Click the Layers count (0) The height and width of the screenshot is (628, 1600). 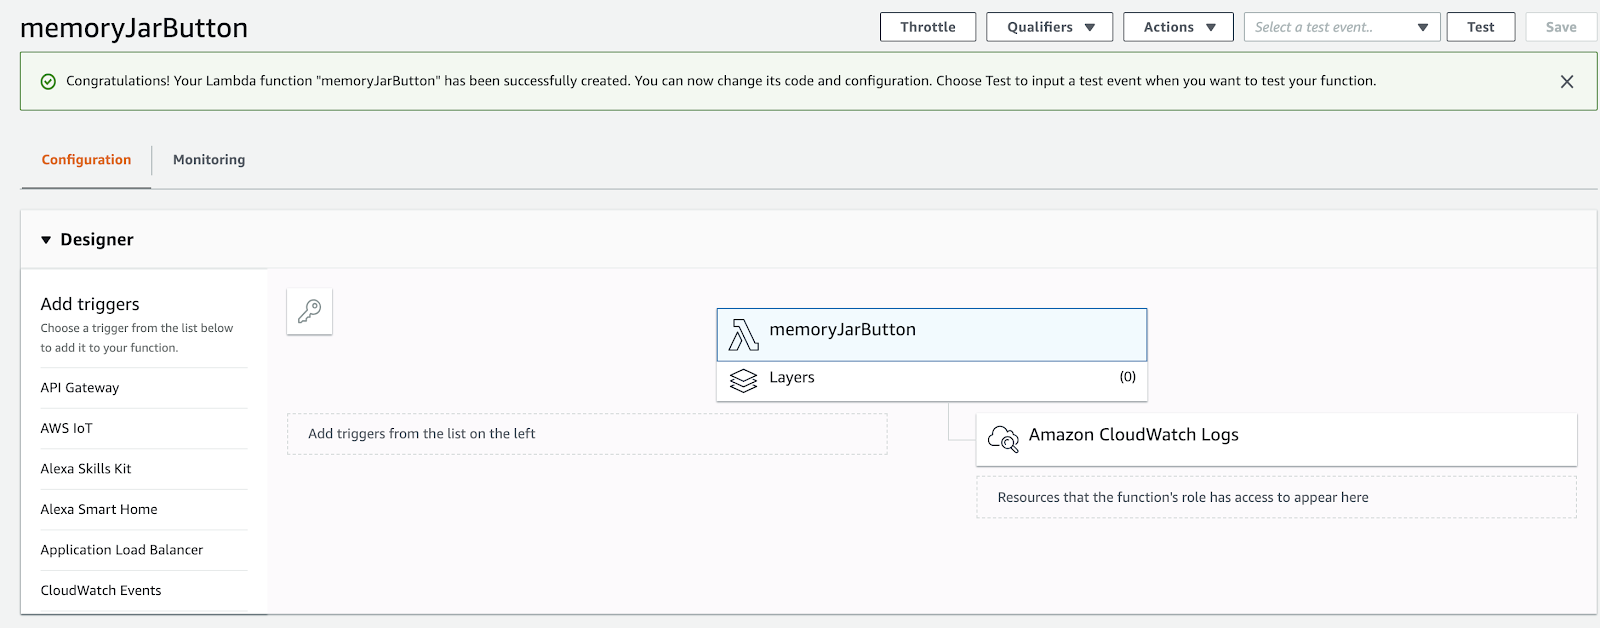(1127, 377)
